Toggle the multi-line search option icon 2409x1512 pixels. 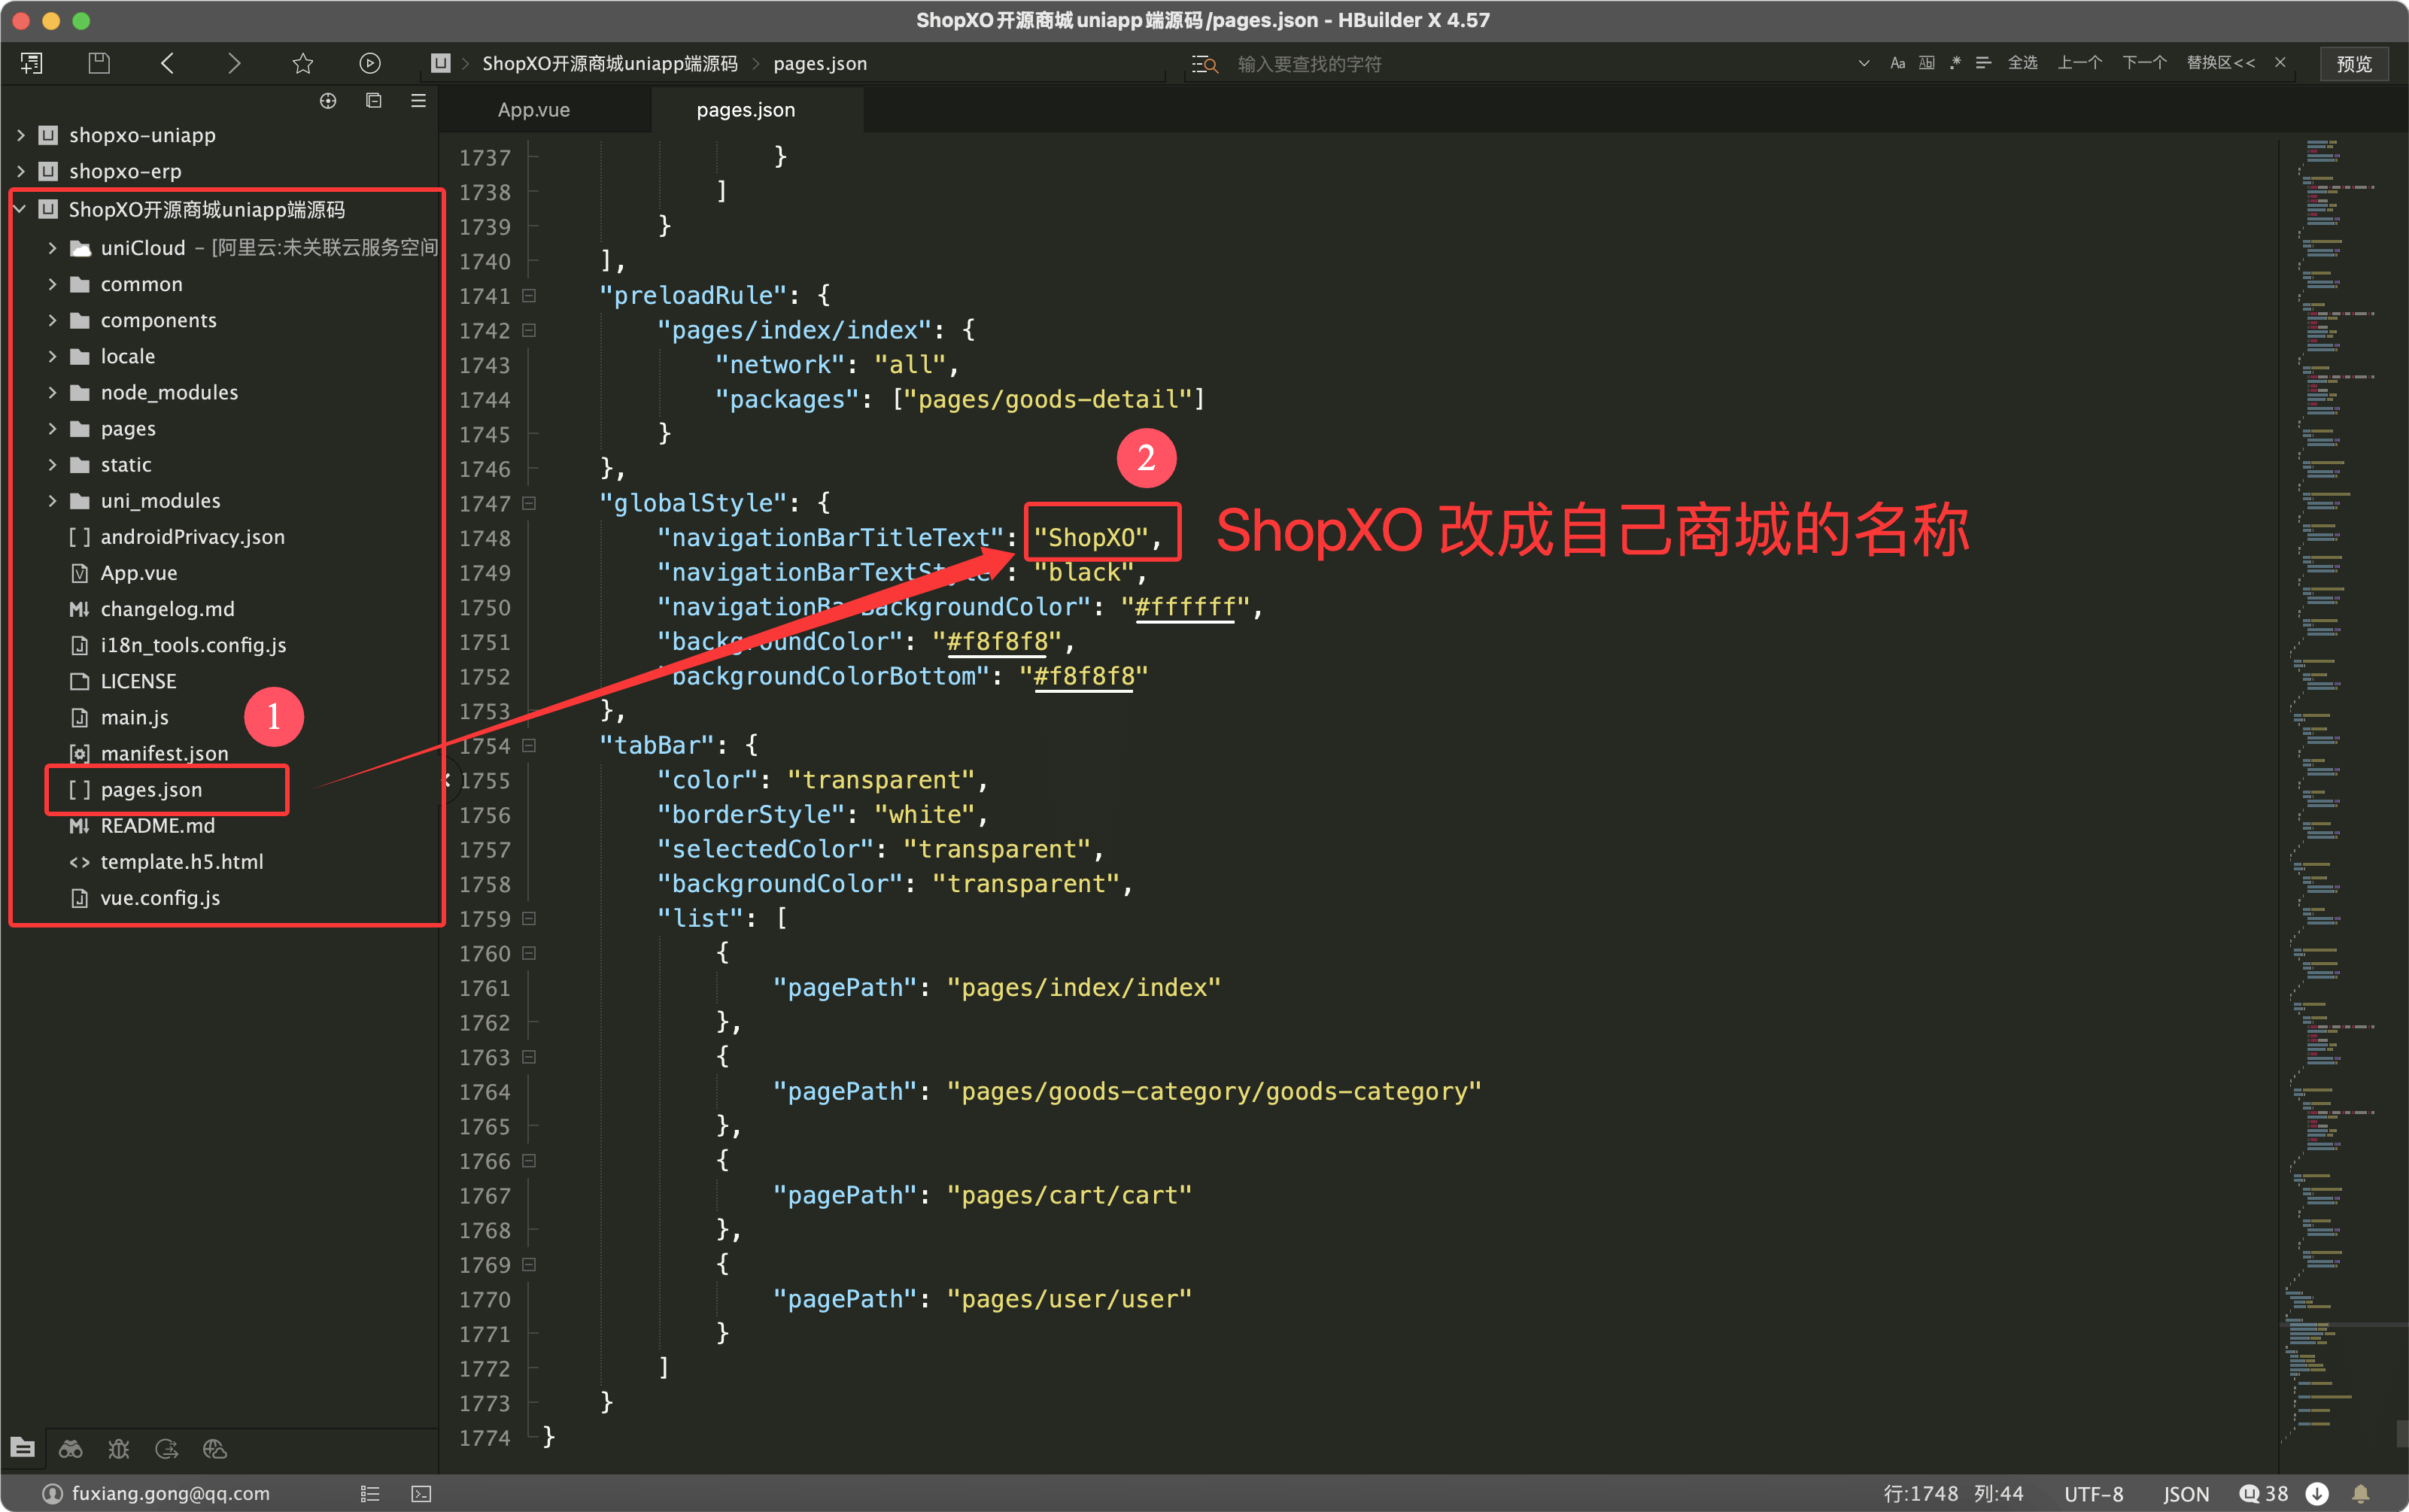[1984, 63]
